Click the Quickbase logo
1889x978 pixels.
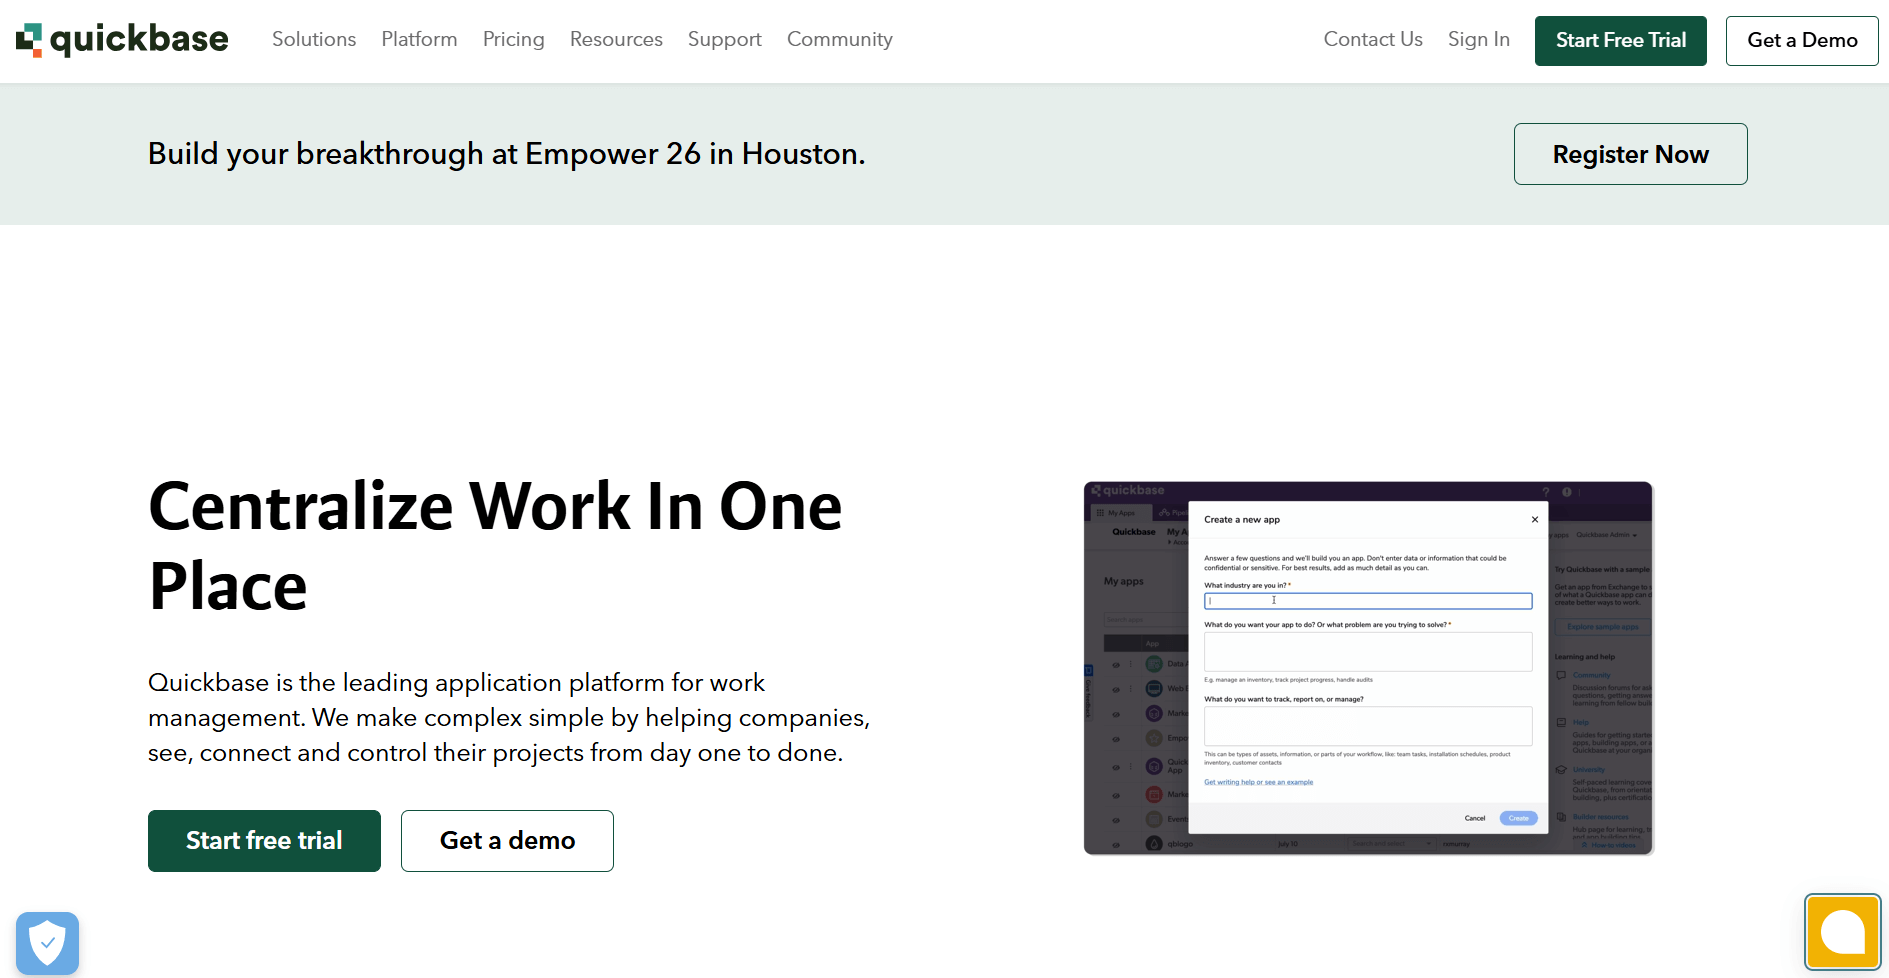tap(122, 40)
